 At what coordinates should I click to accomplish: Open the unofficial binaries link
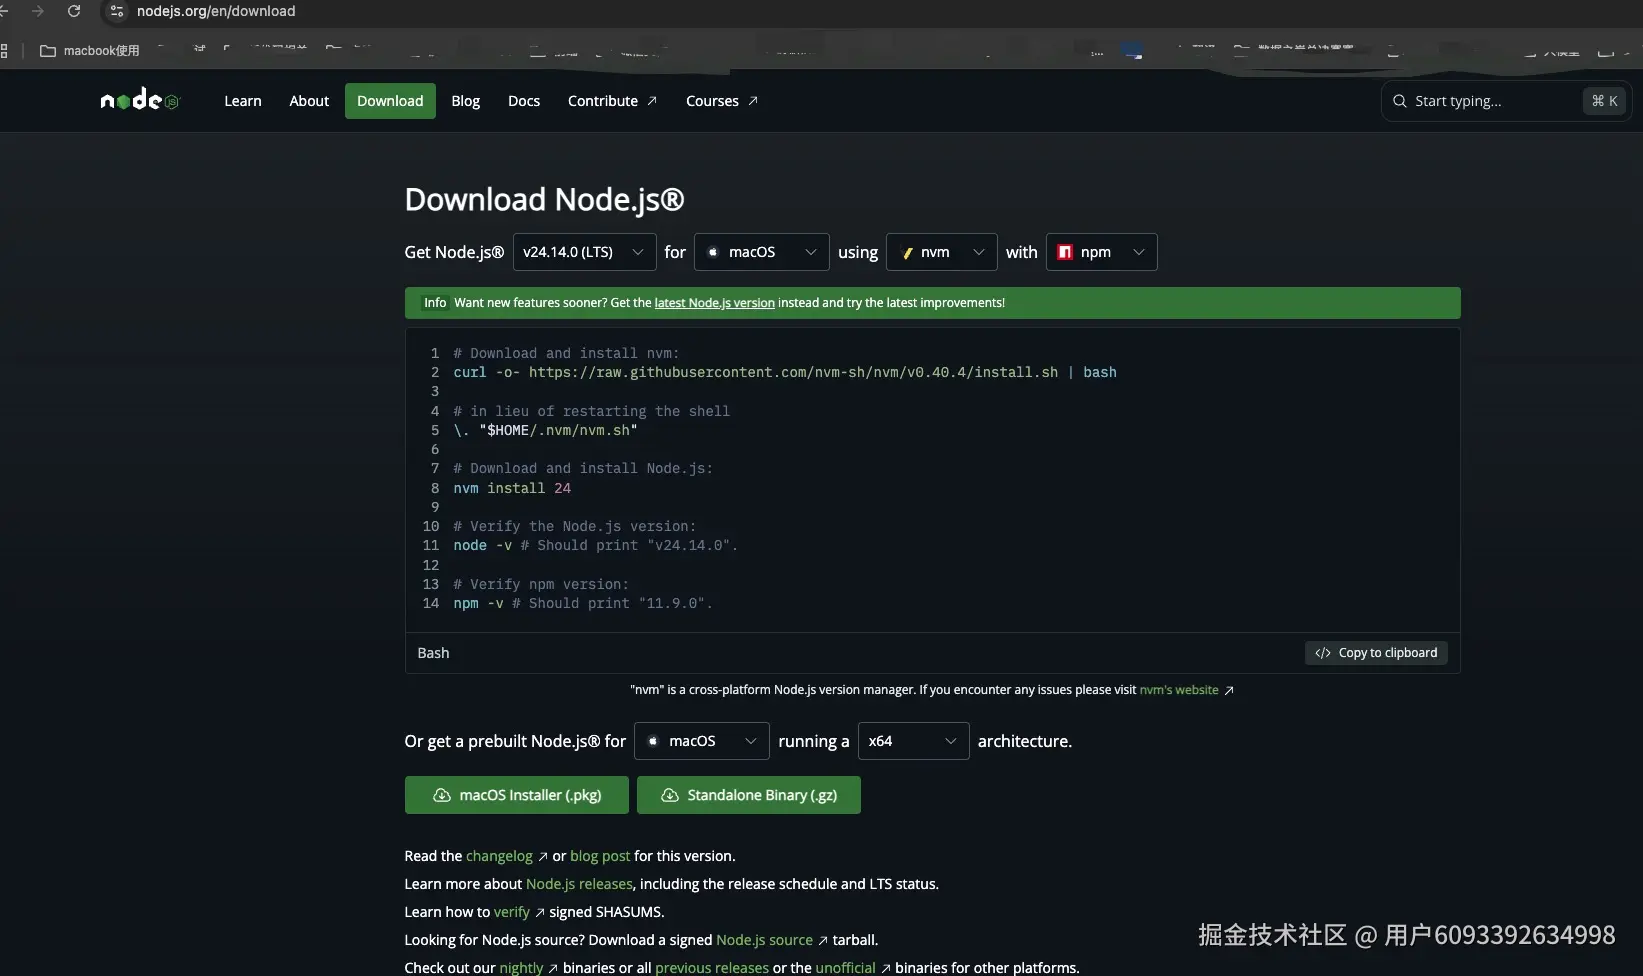845,968
